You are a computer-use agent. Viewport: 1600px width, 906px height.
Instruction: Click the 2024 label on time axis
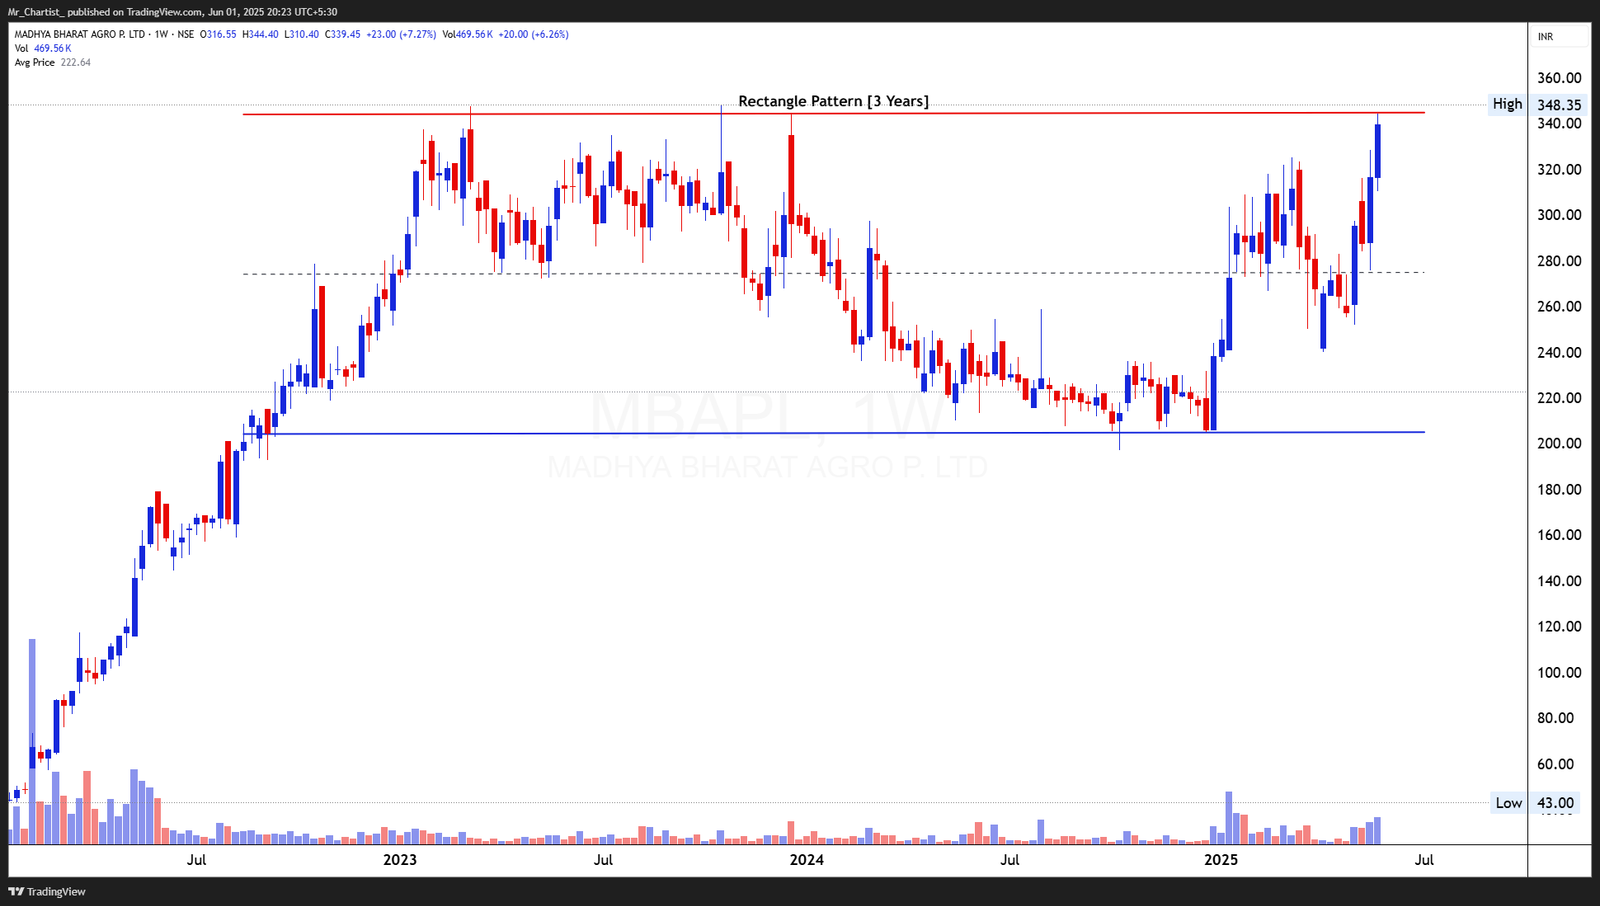(x=807, y=860)
